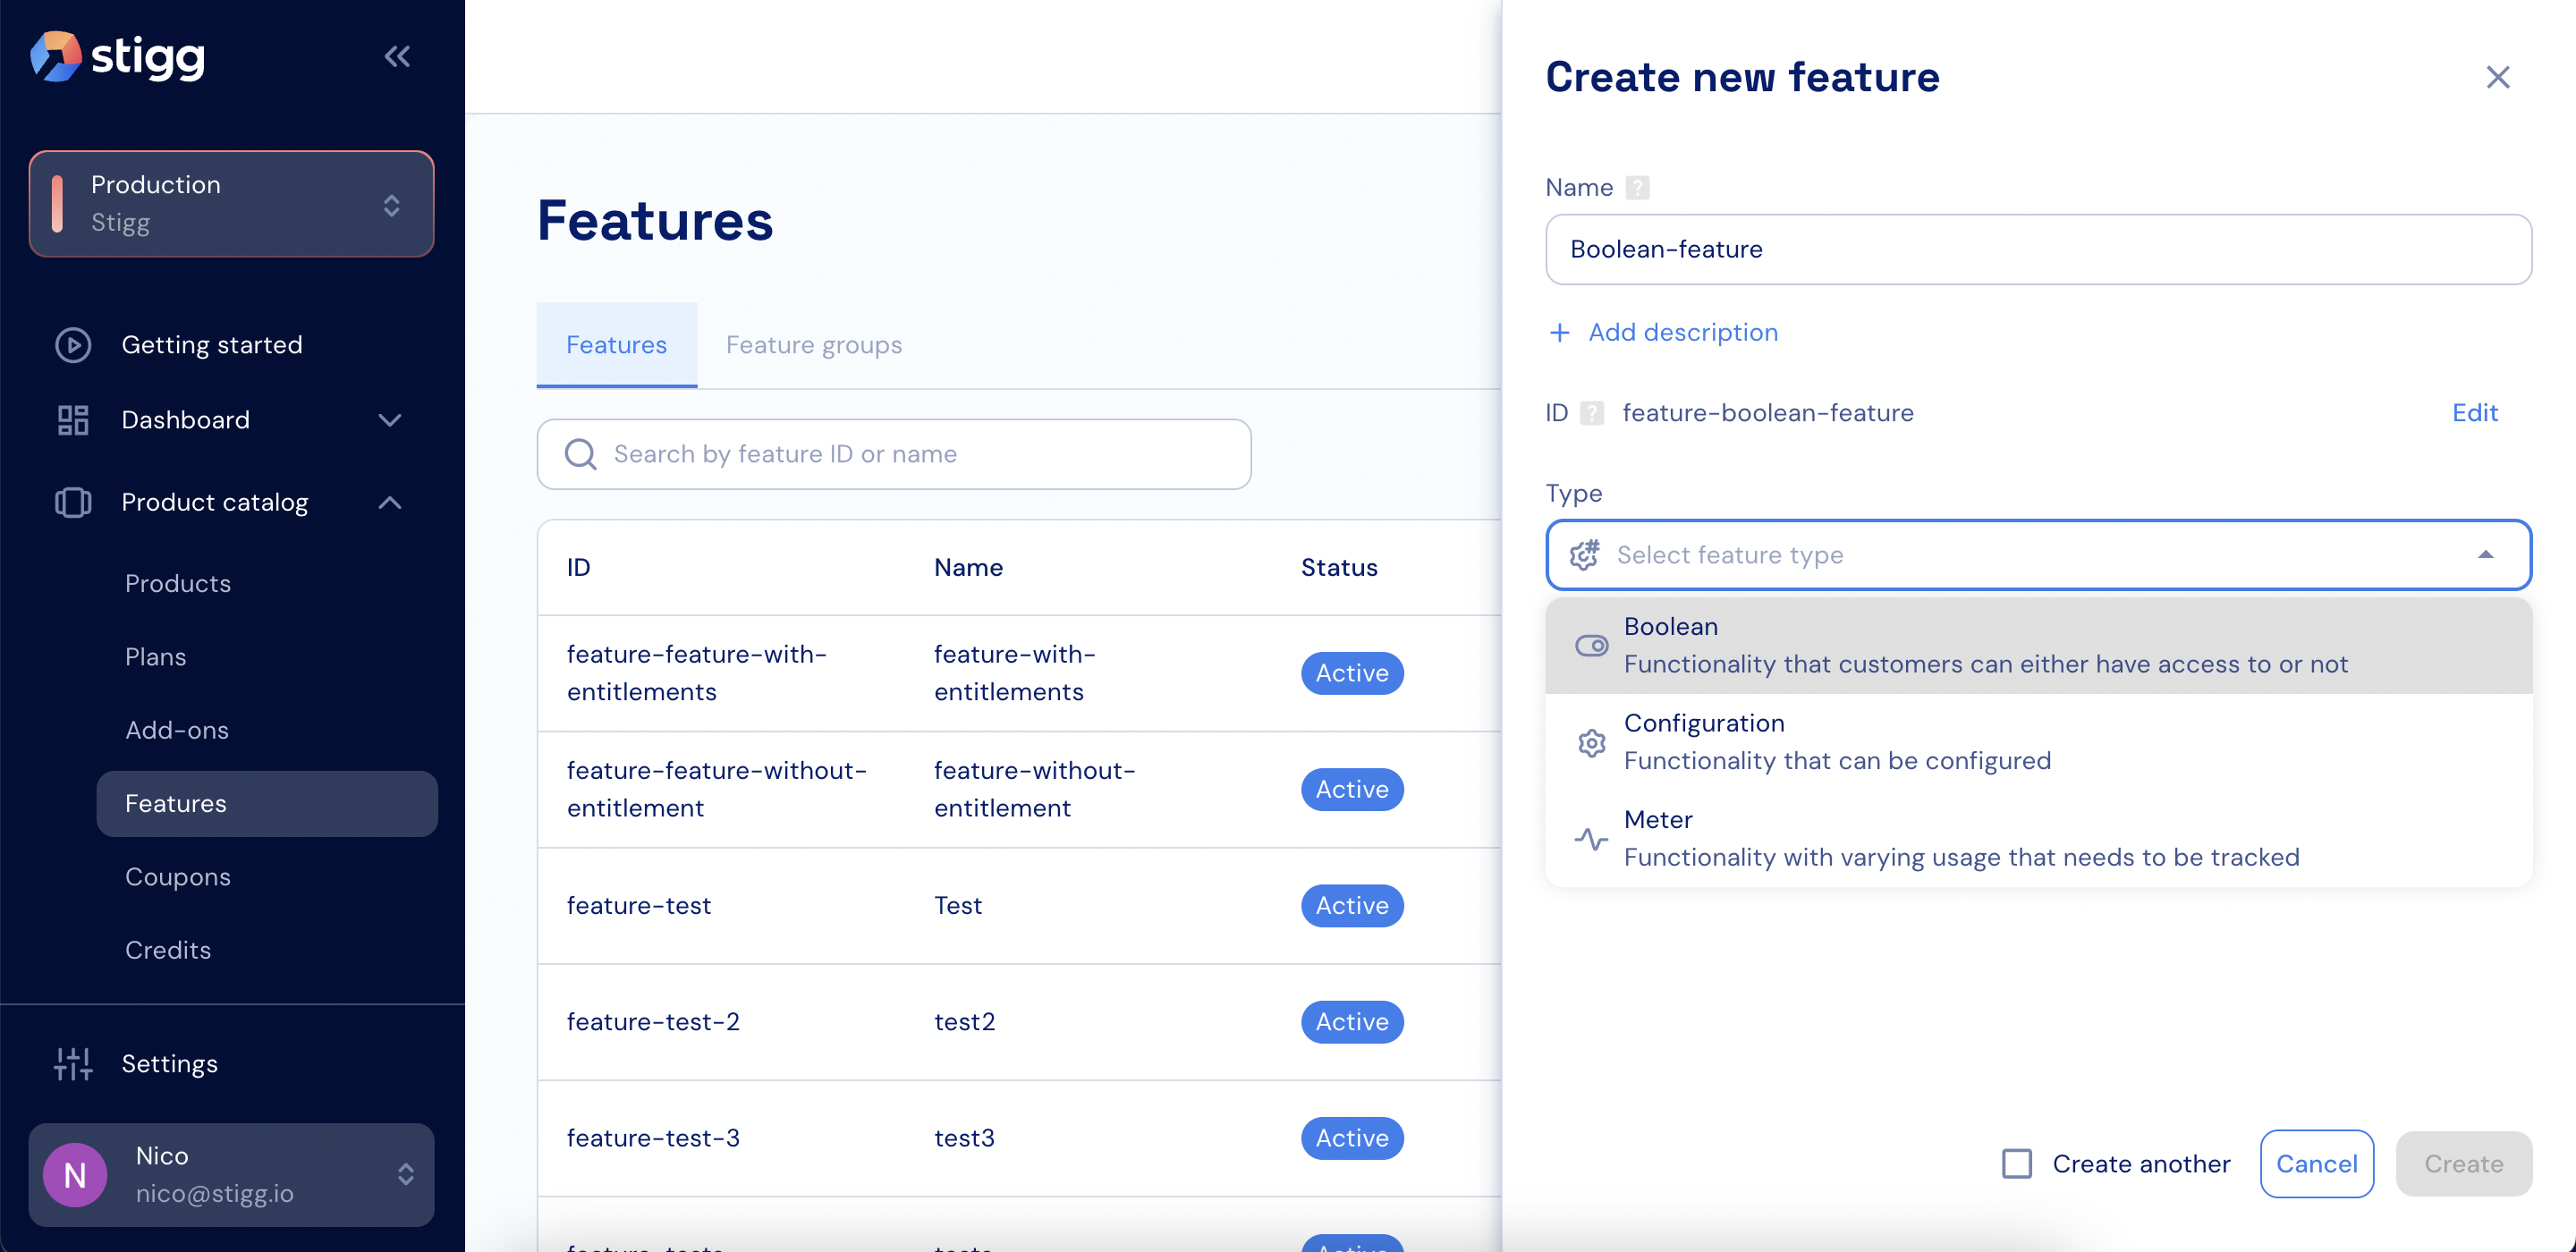This screenshot has height=1252, width=2576.
Task: Check the Create another checkbox
Action: point(2016,1164)
